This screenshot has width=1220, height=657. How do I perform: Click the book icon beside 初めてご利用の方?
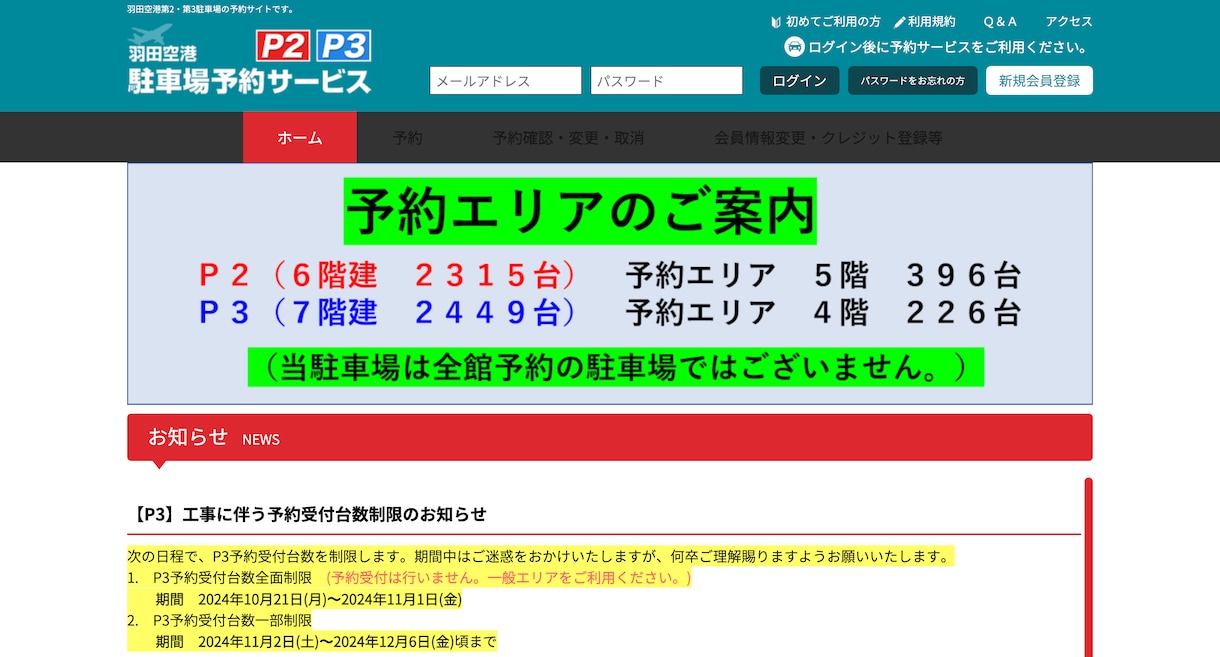(x=776, y=22)
